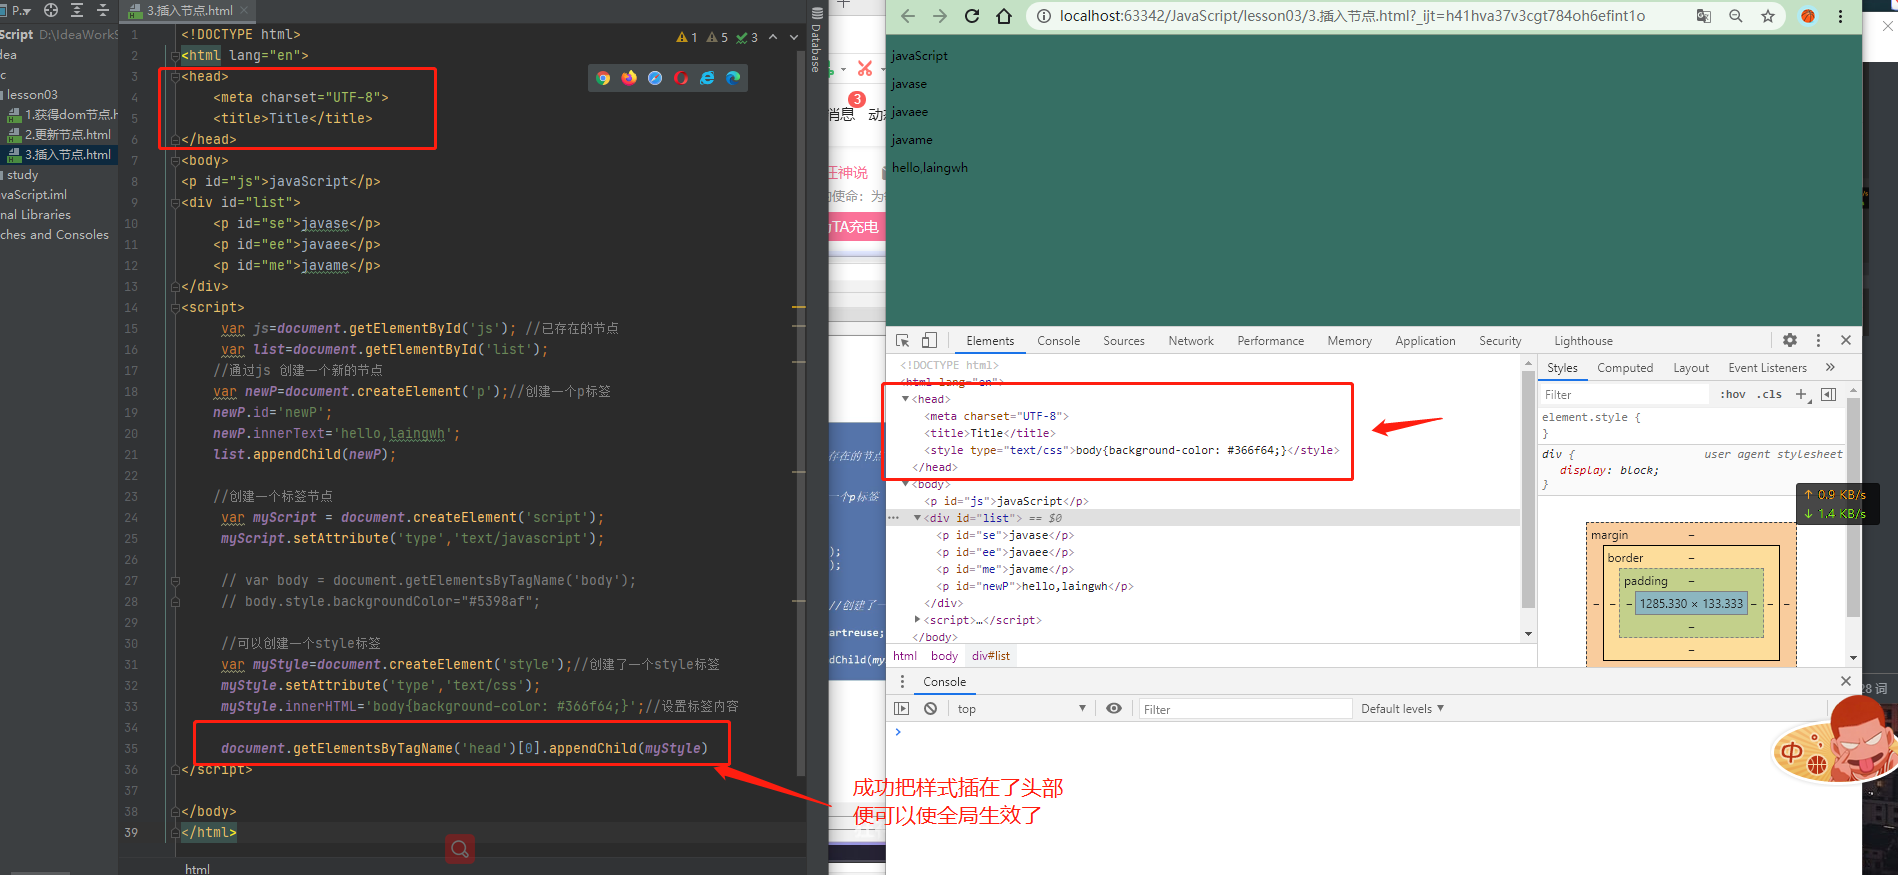The width and height of the screenshot is (1898, 875).
Task: Show console sidebar icon
Action: point(902,708)
